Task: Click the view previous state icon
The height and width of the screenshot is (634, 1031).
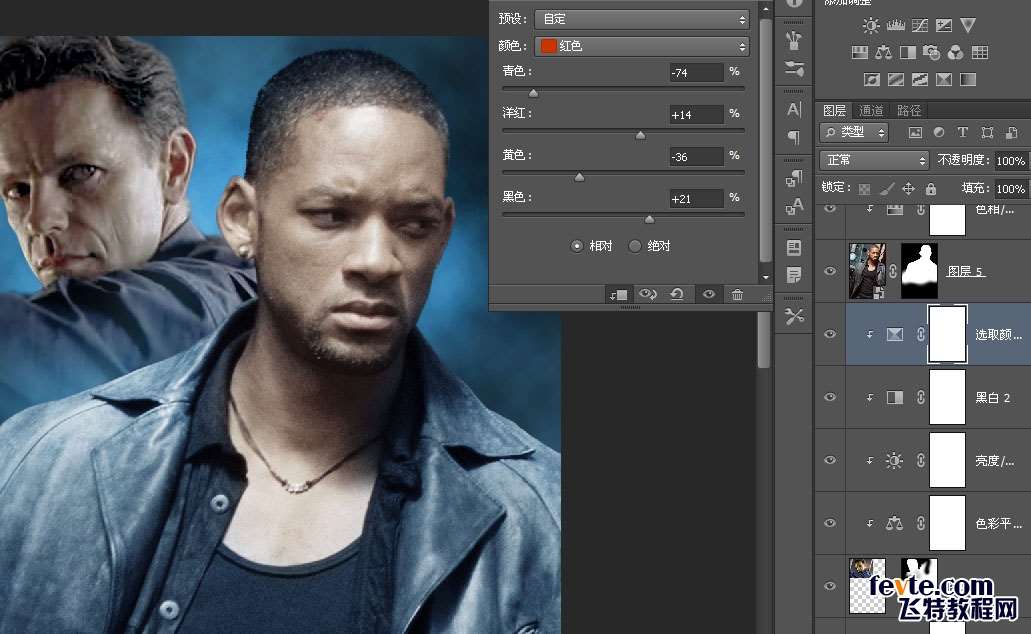Action: 648,294
